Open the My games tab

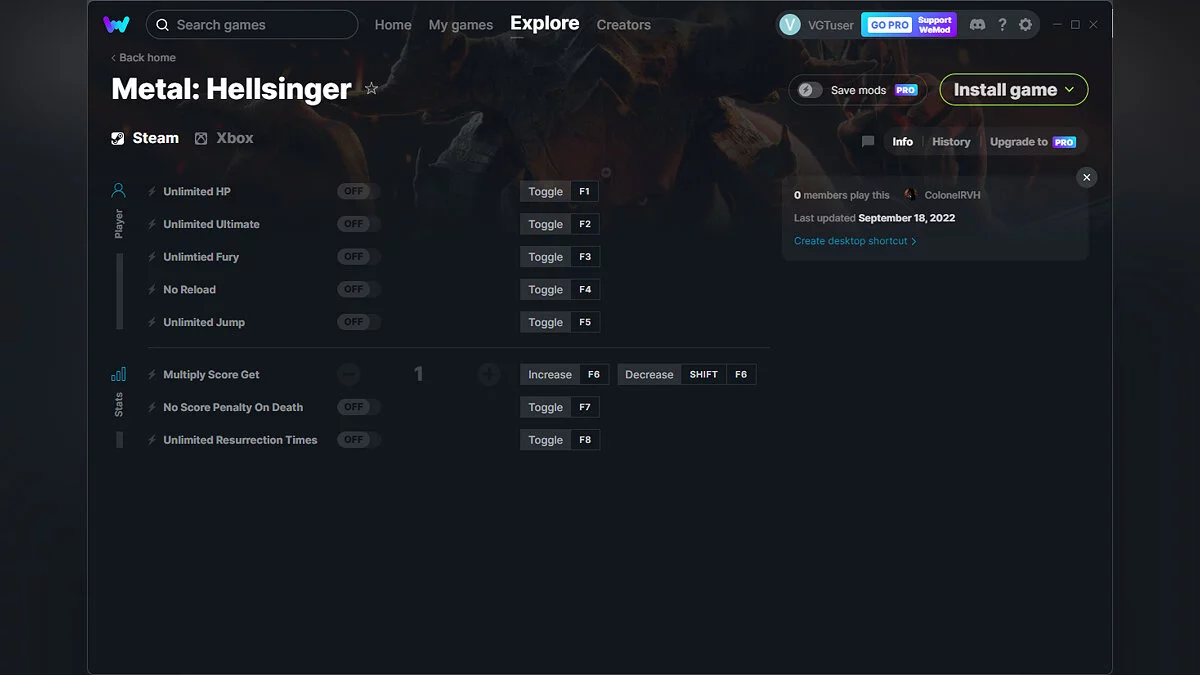461,25
